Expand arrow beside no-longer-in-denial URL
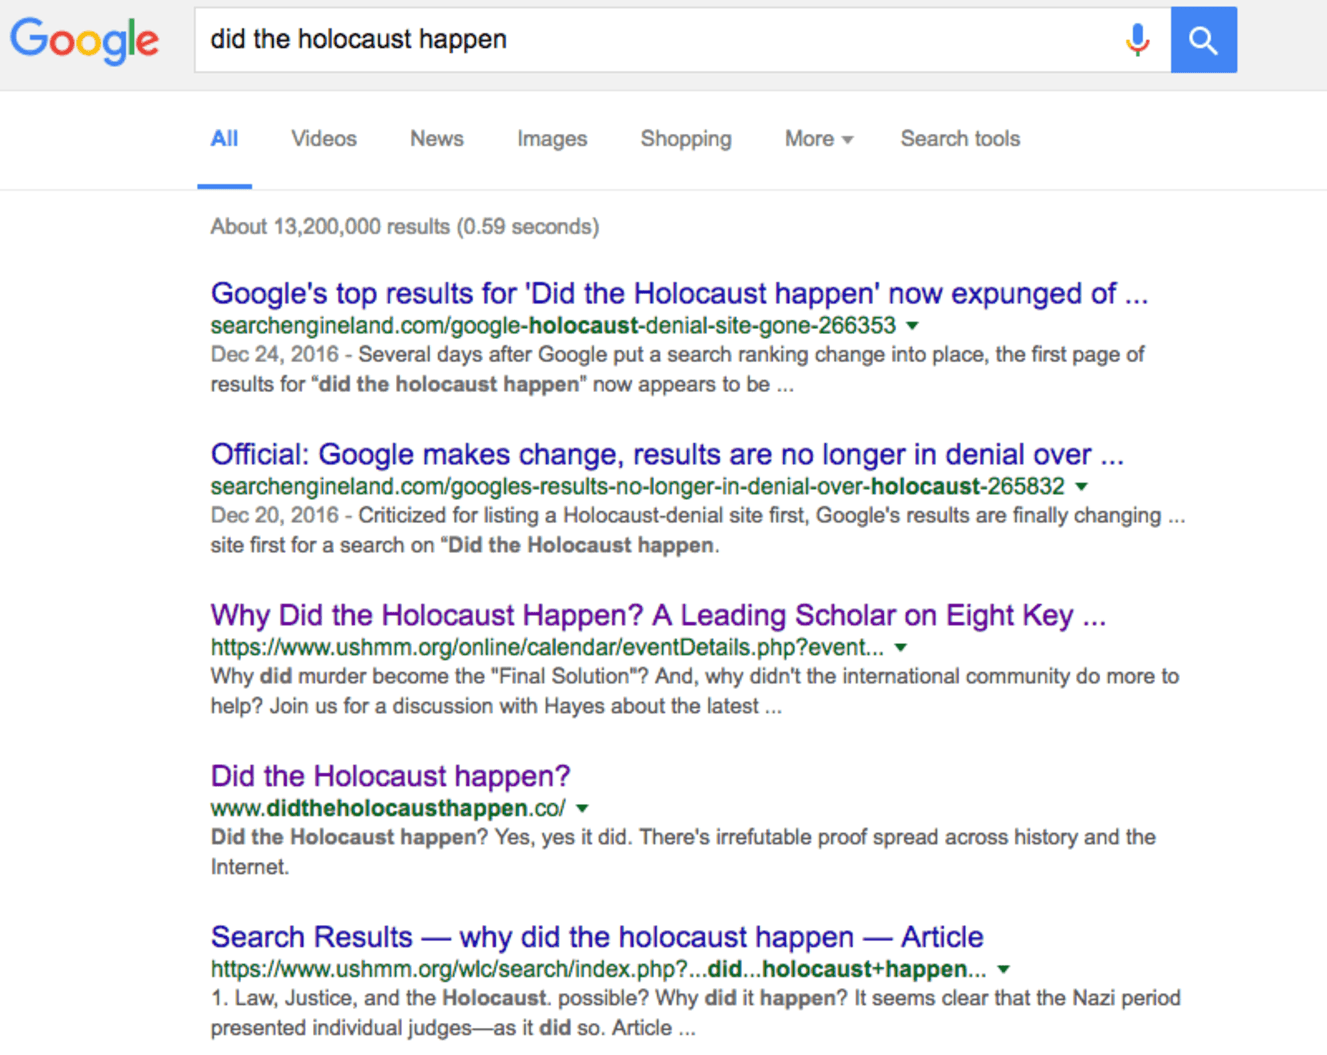This screenshot has height=1055, width=1327. tap(1081, 487)
